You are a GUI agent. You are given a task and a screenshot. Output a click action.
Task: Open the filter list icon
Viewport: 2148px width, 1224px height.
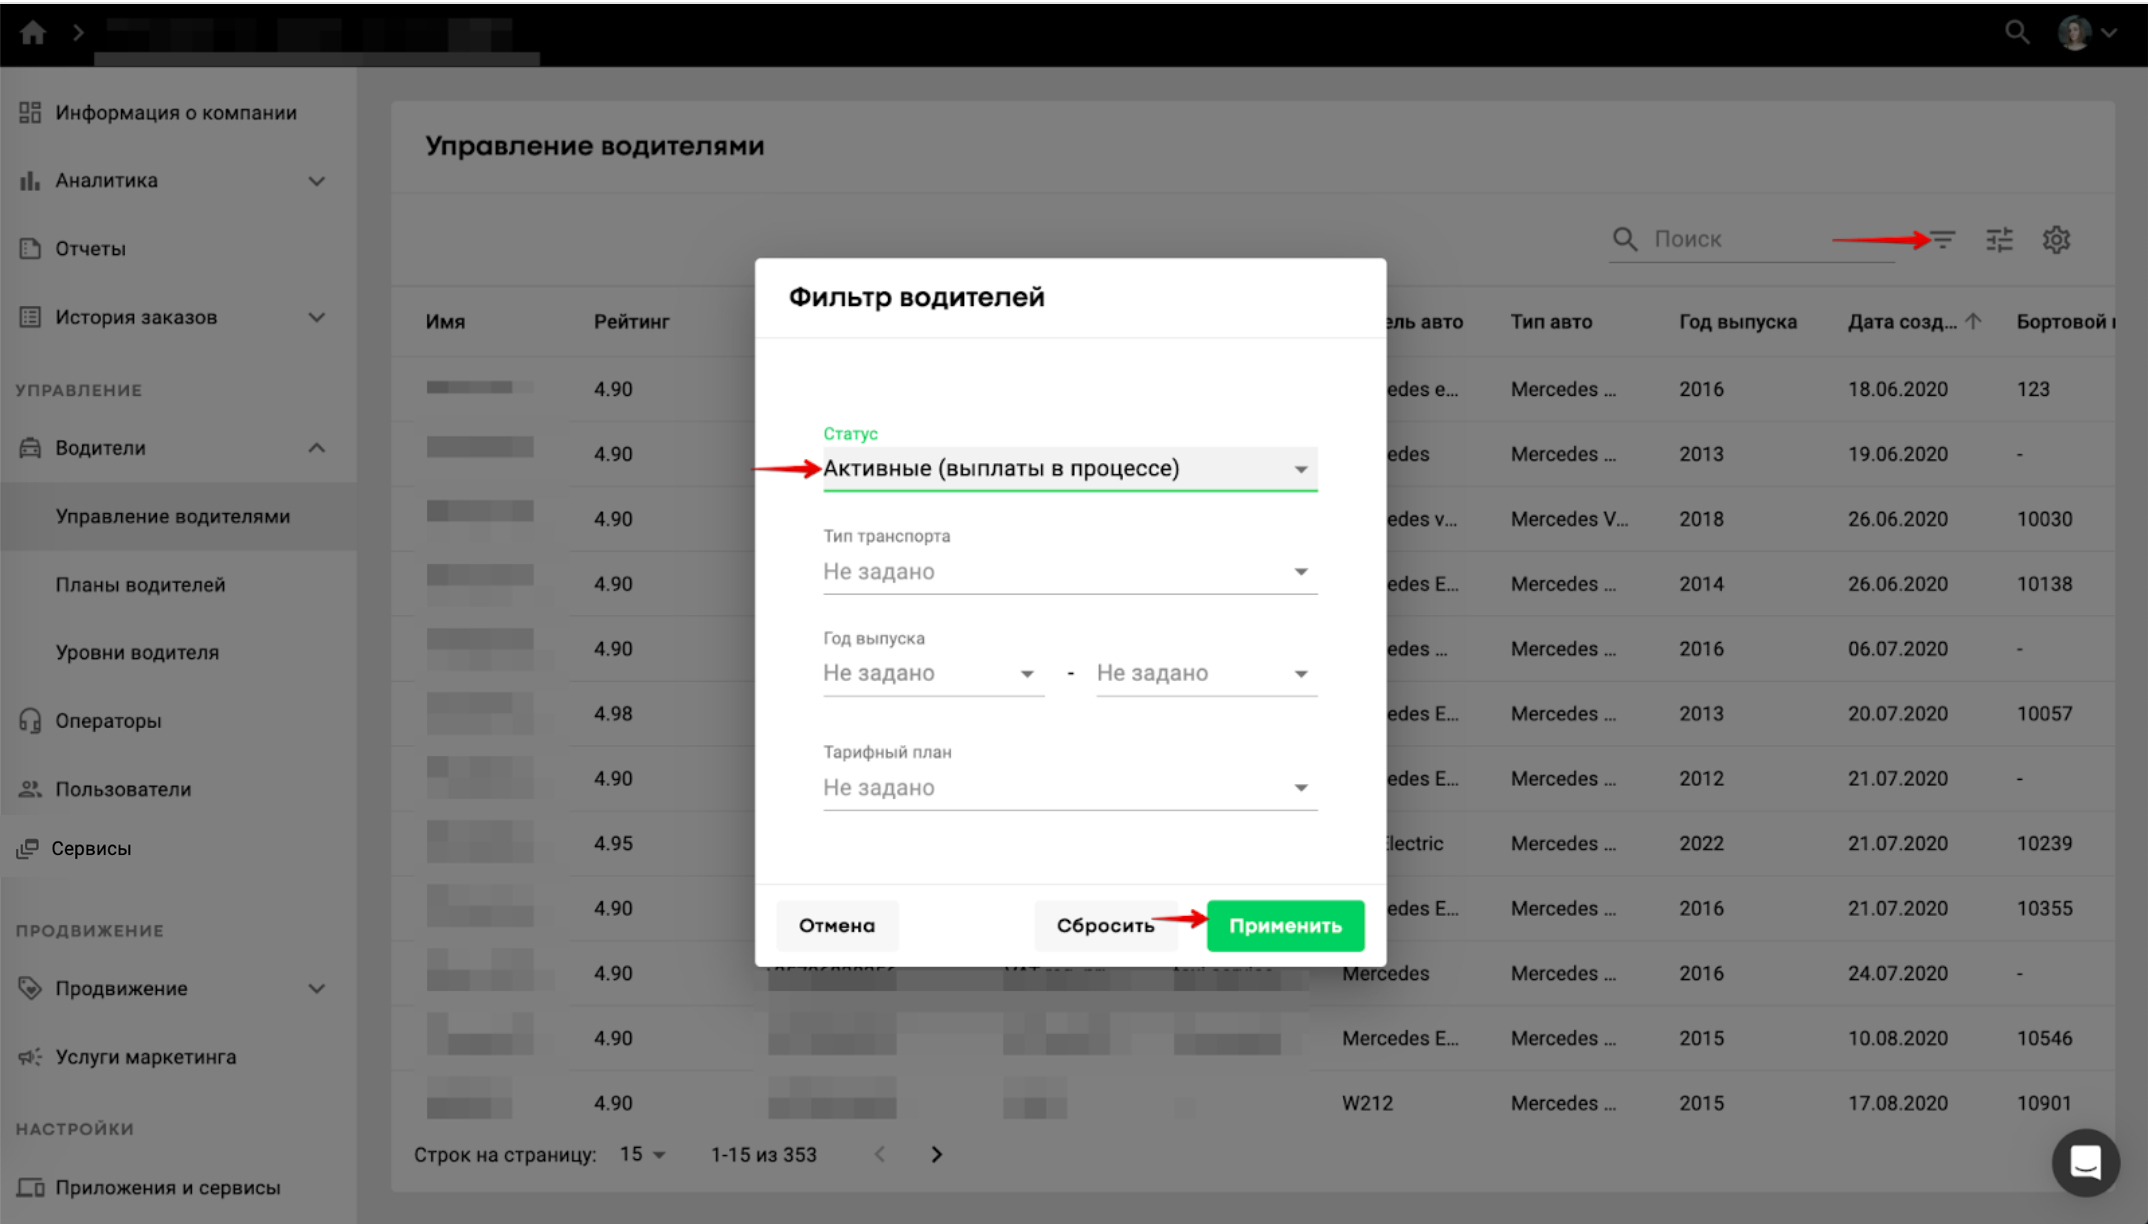pyautogui.click(x=1942, y=240)
